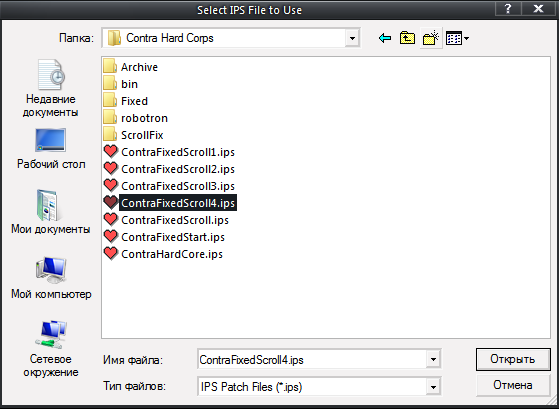Screen dimensions: 559x409
Task: Go to Рабочий стол
Action: coord(51,149)
